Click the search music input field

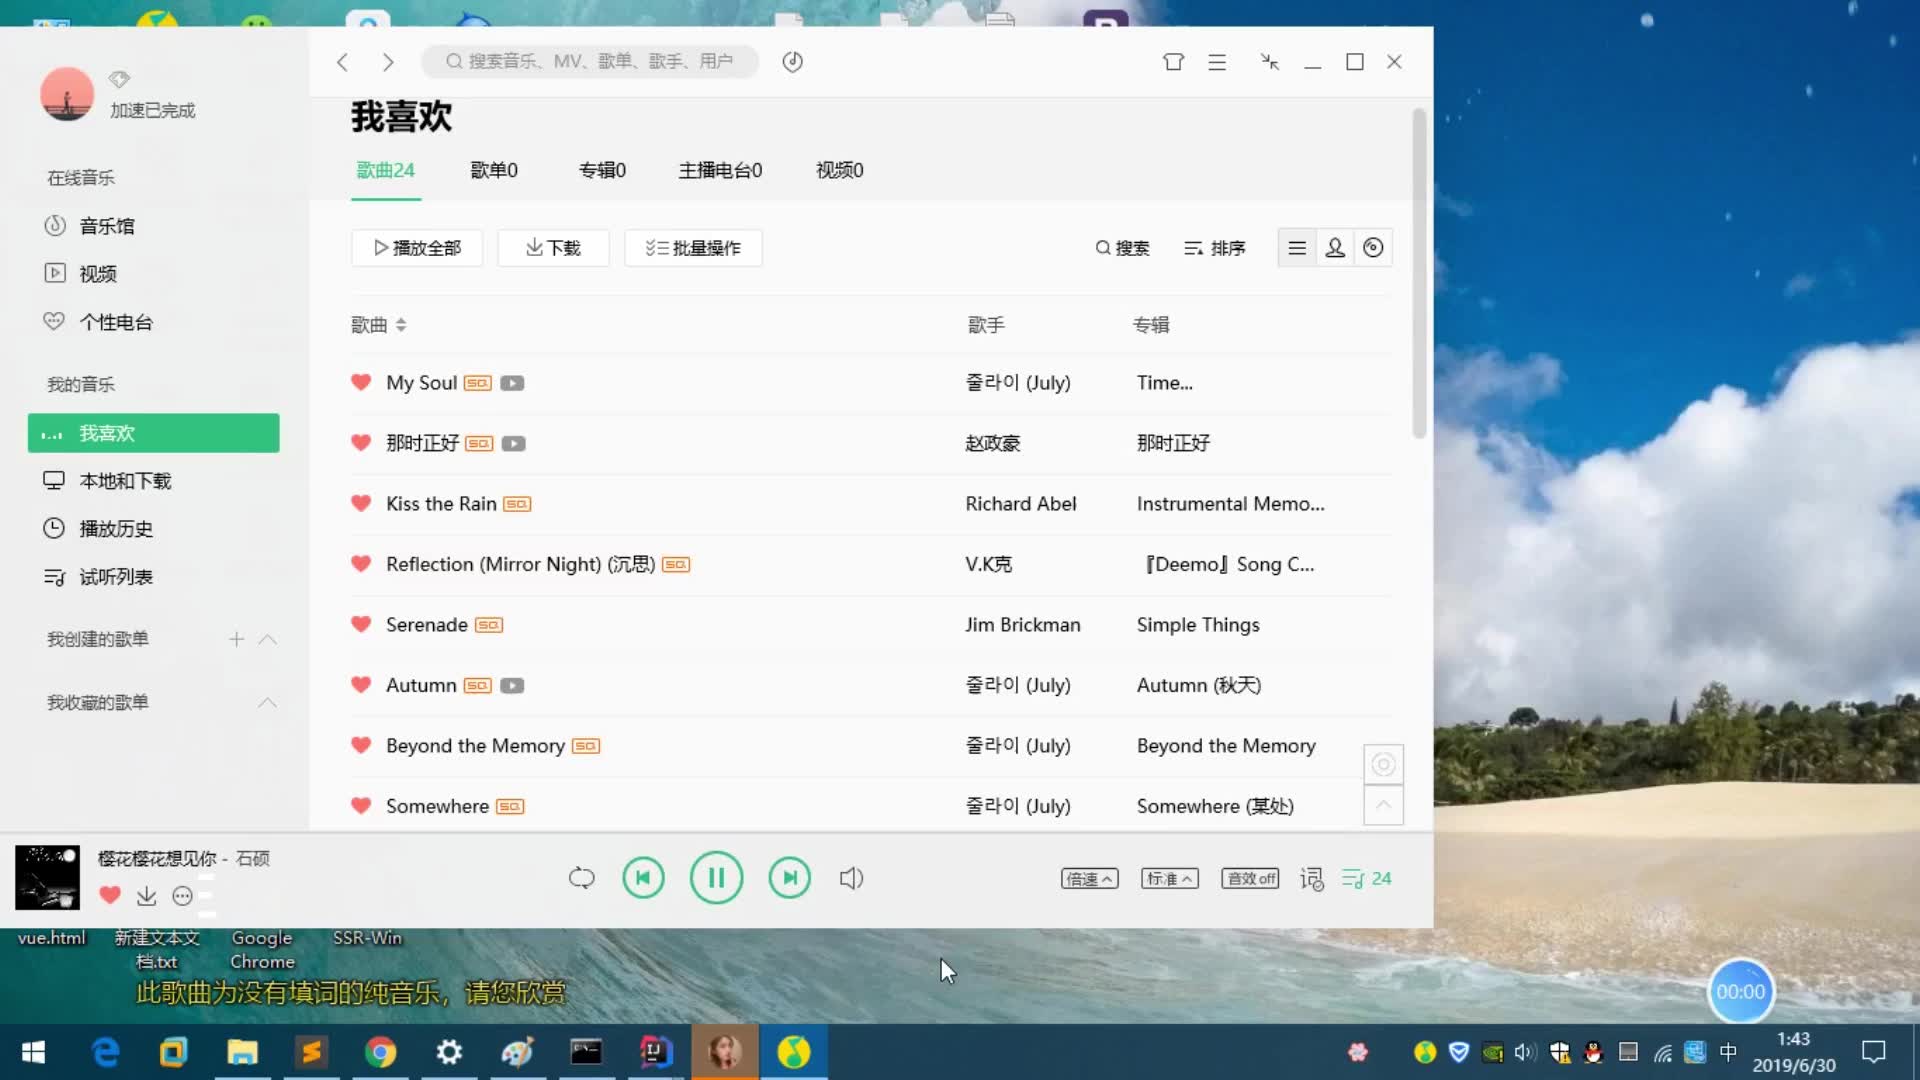(x=589, y=61)
